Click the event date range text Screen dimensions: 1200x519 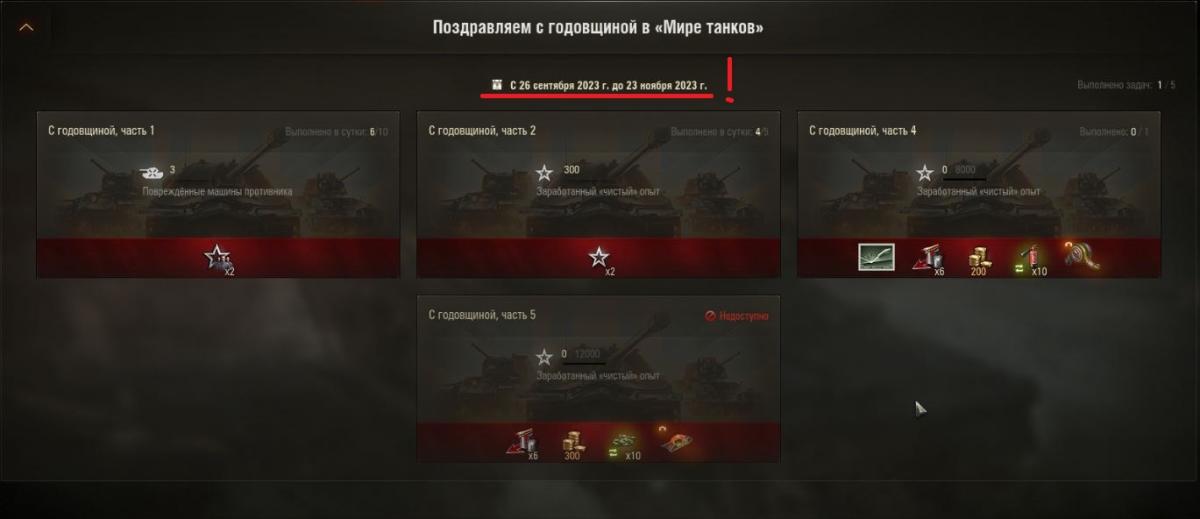[x=608, y=86]
